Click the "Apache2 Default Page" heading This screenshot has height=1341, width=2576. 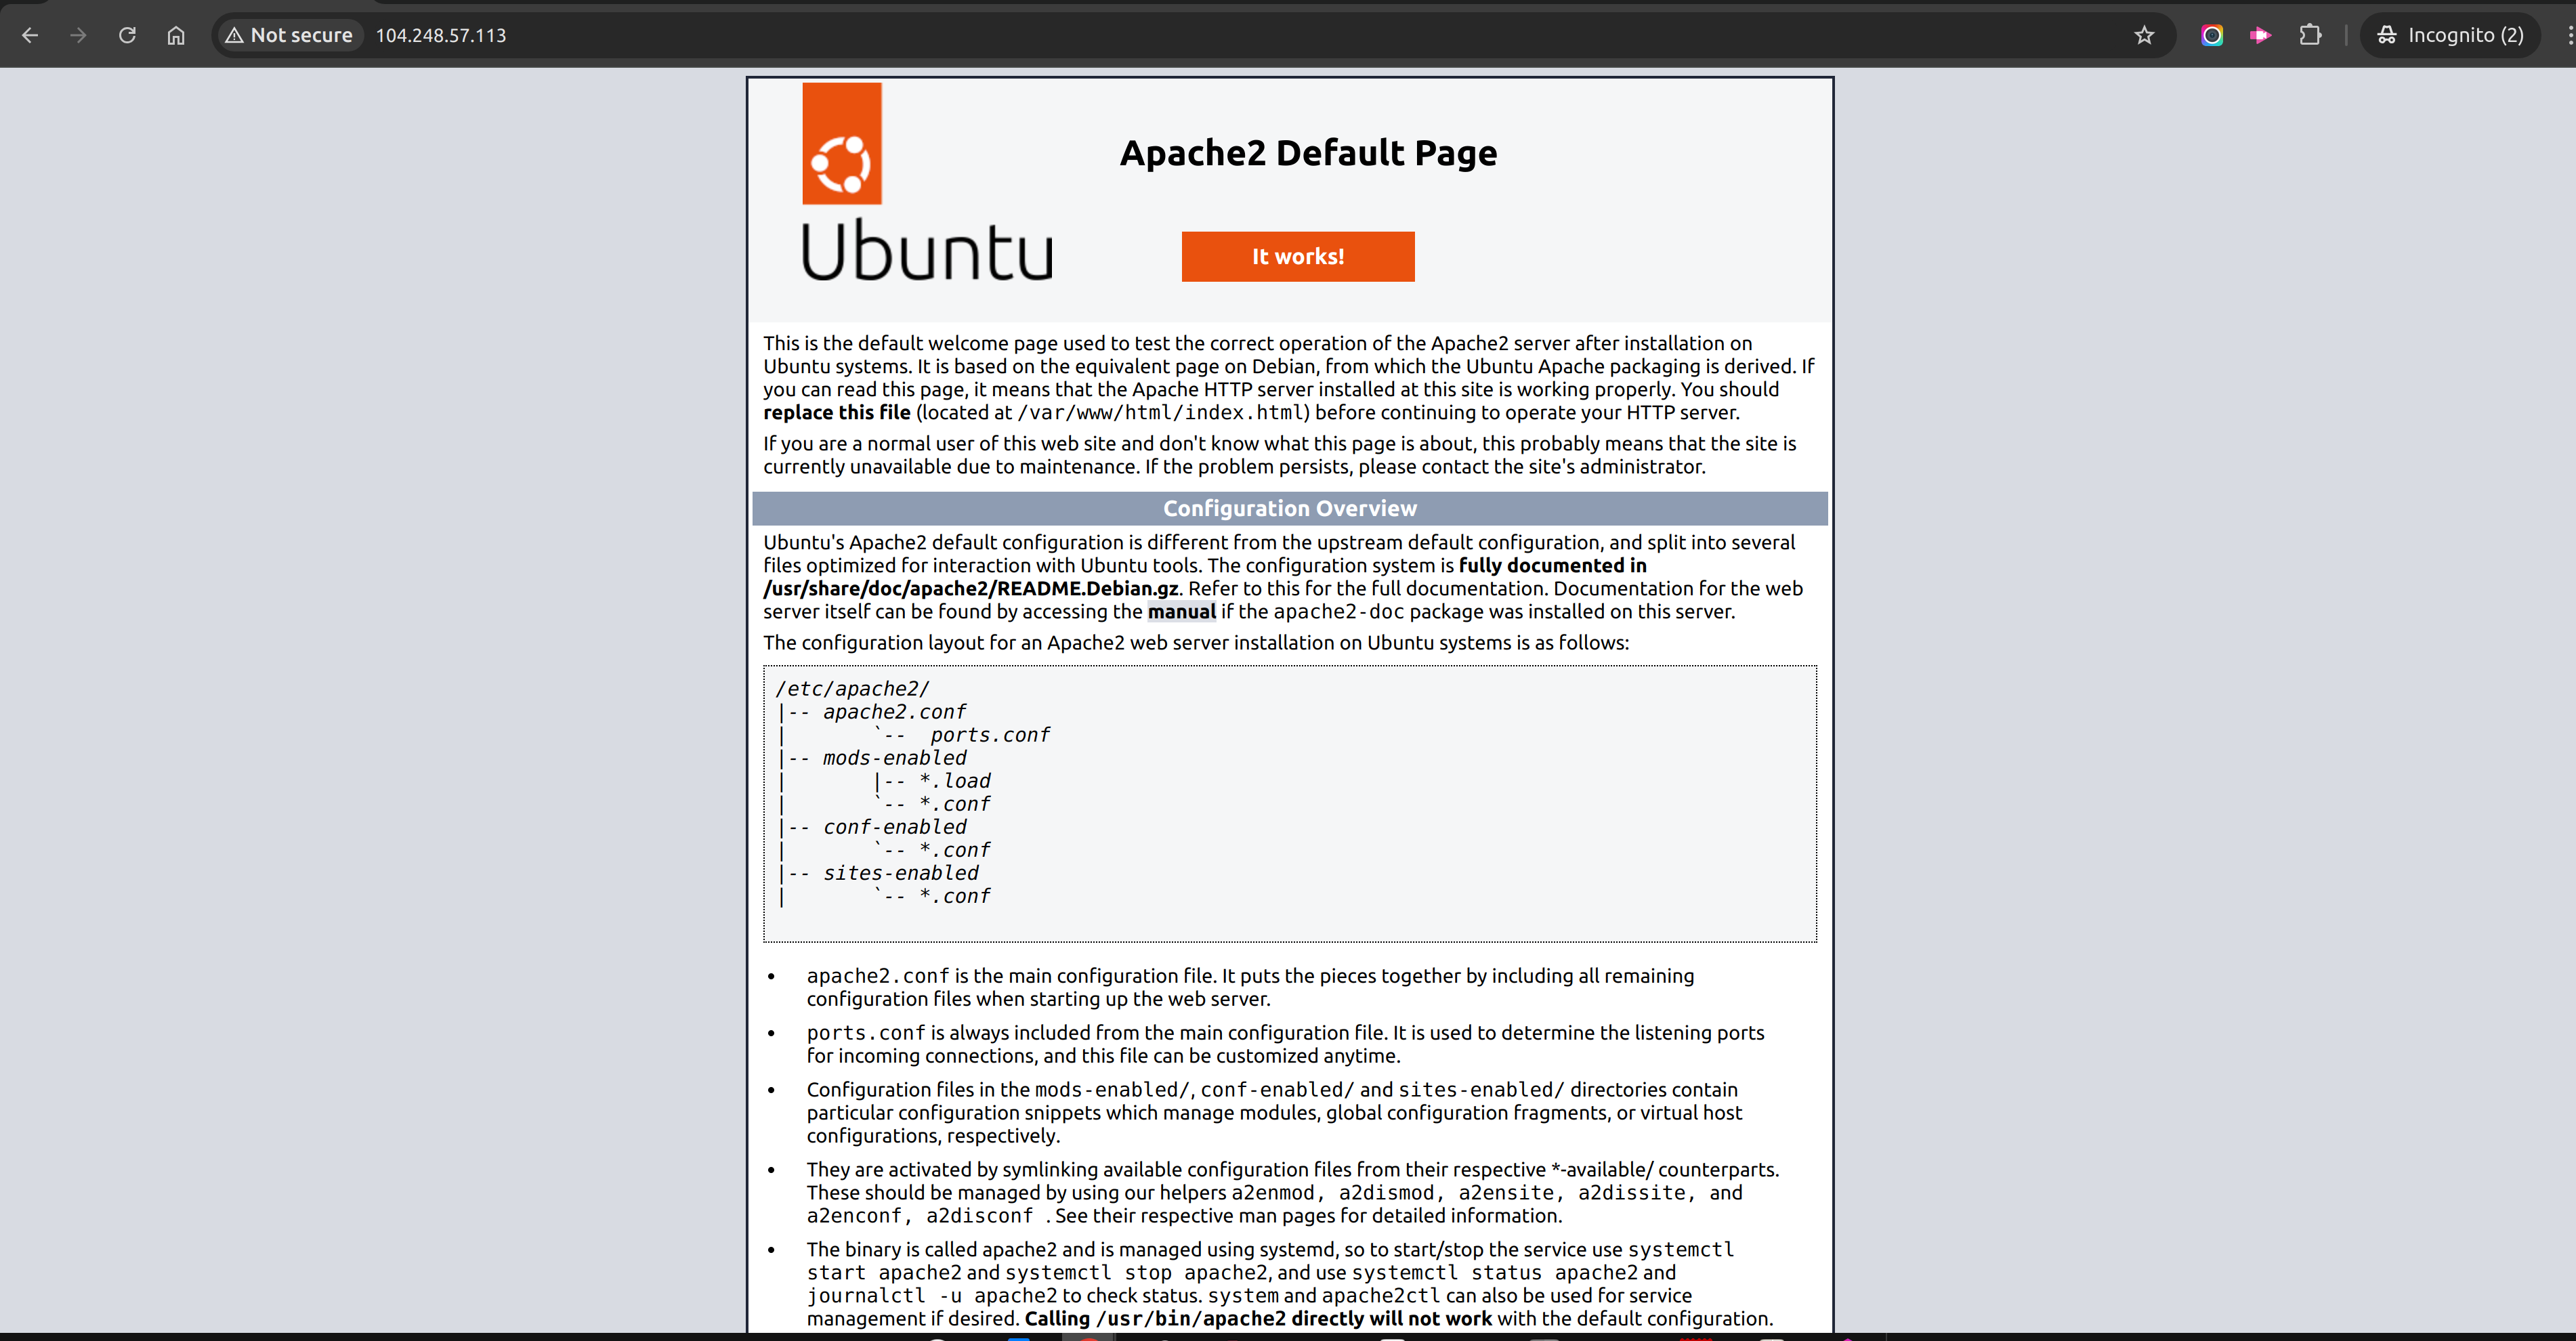point(1308,153)
